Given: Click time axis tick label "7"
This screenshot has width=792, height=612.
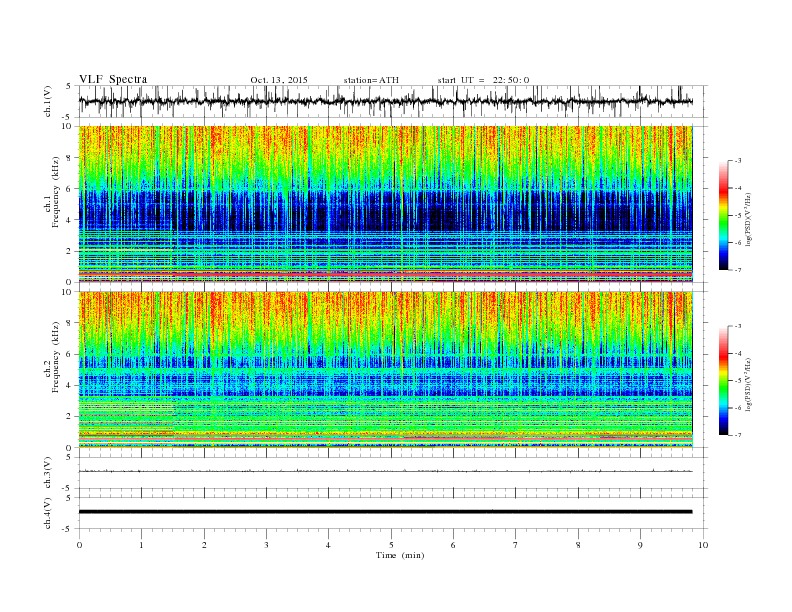Looking at the screenshot, I should 516,545.
